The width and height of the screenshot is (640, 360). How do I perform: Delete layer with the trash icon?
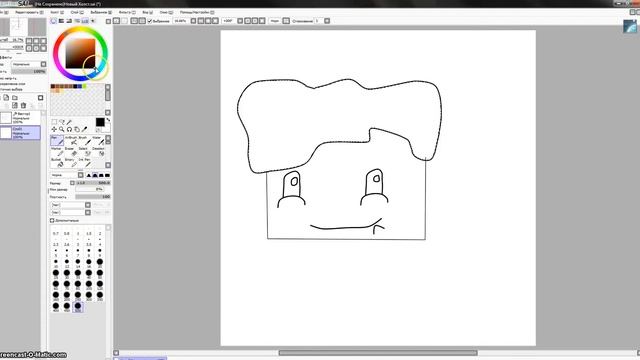click(23, 106)
